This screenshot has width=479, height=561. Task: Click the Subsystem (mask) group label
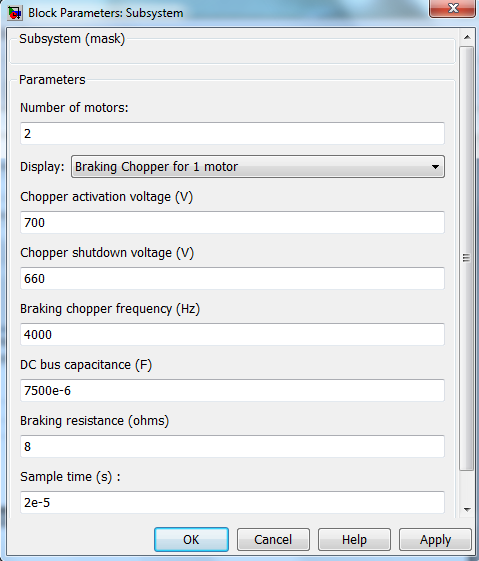pyautogui.click(x=72, y=39)
